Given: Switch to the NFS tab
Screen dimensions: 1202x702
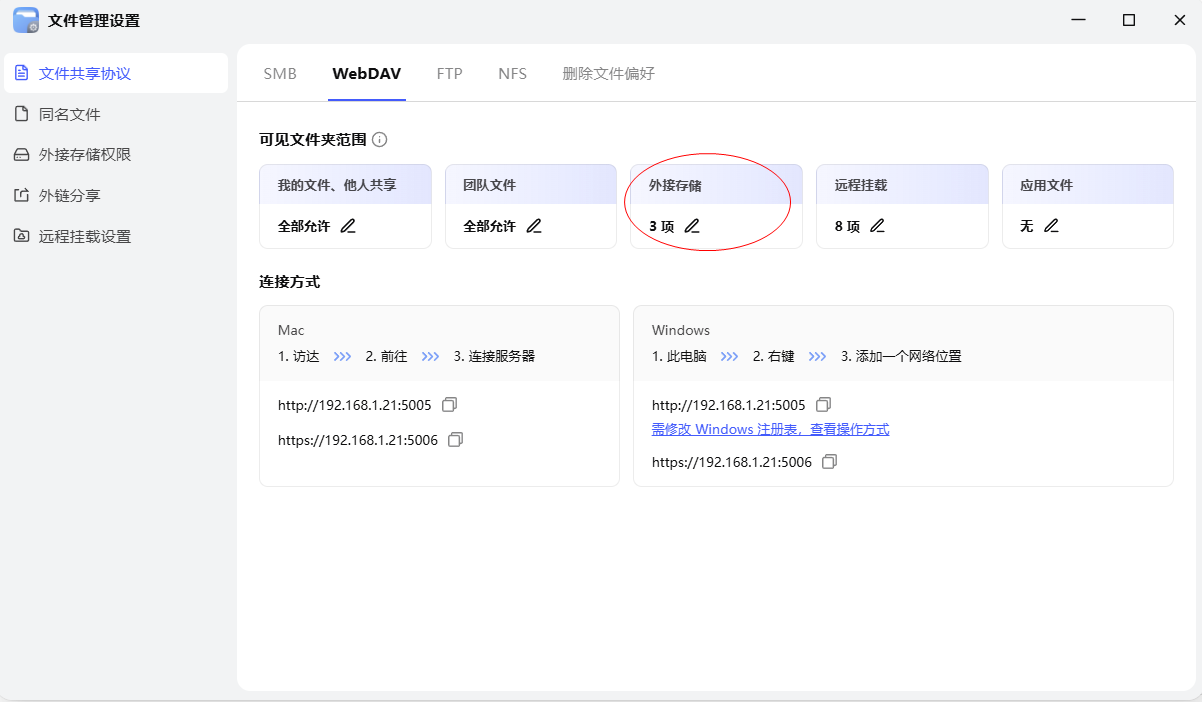Looking at the screenshot, I should [512, 73].
